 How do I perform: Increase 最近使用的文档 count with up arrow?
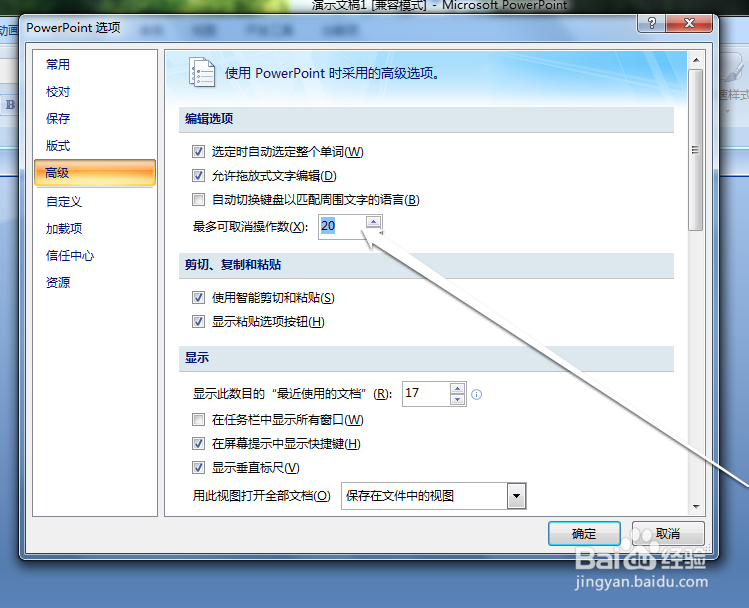[x=458, y=389]
